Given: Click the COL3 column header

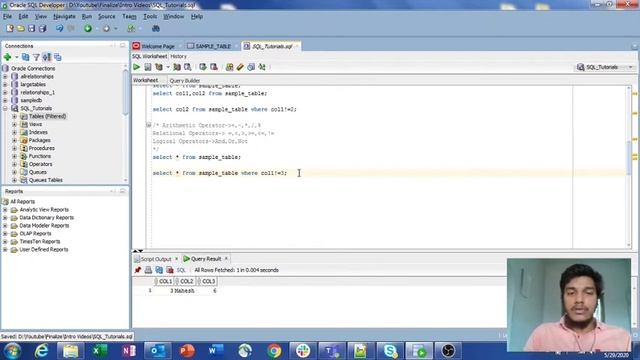Looking at the screenshot, I should [x=208, y=282].
